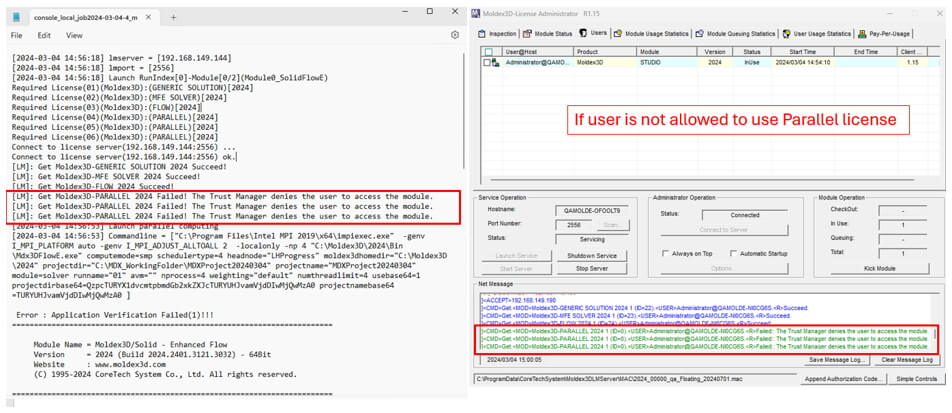Sort by the Product column header
Screen dimensions: 952x413
[x=604, y=52]
